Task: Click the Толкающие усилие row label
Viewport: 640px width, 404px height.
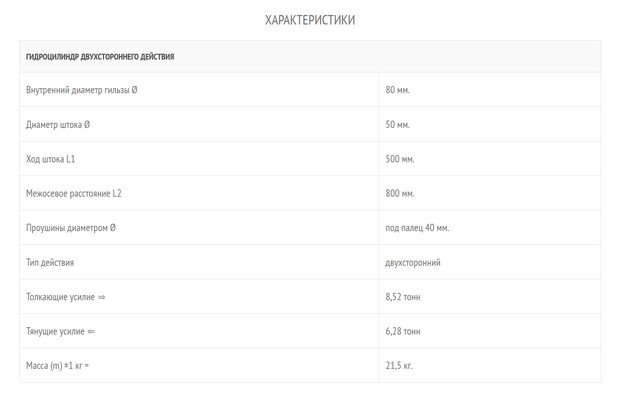Action: coord(66,297)
